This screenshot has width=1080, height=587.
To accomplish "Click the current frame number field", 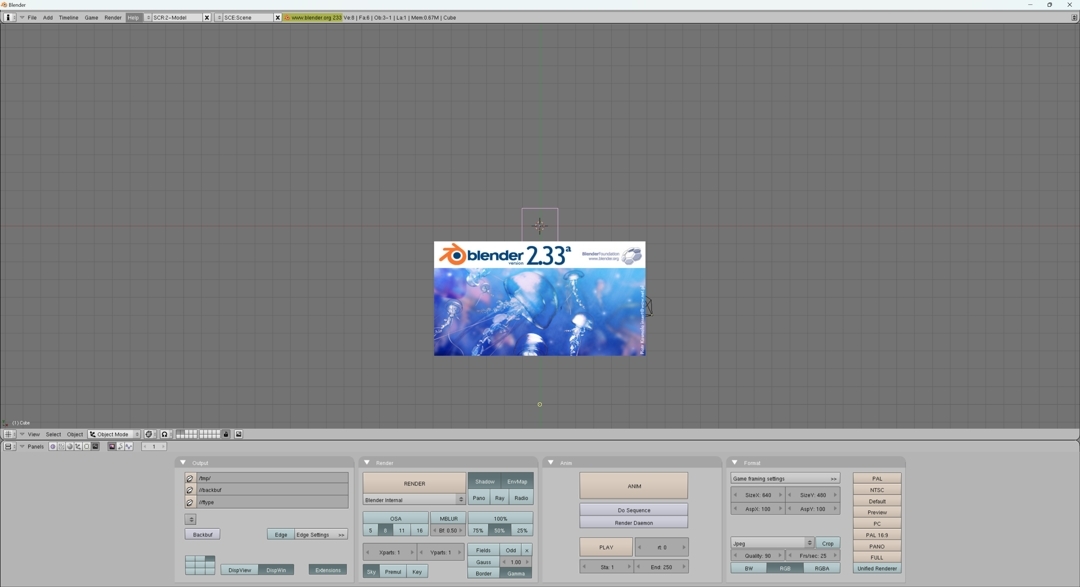I will click(x=154, y=446).
